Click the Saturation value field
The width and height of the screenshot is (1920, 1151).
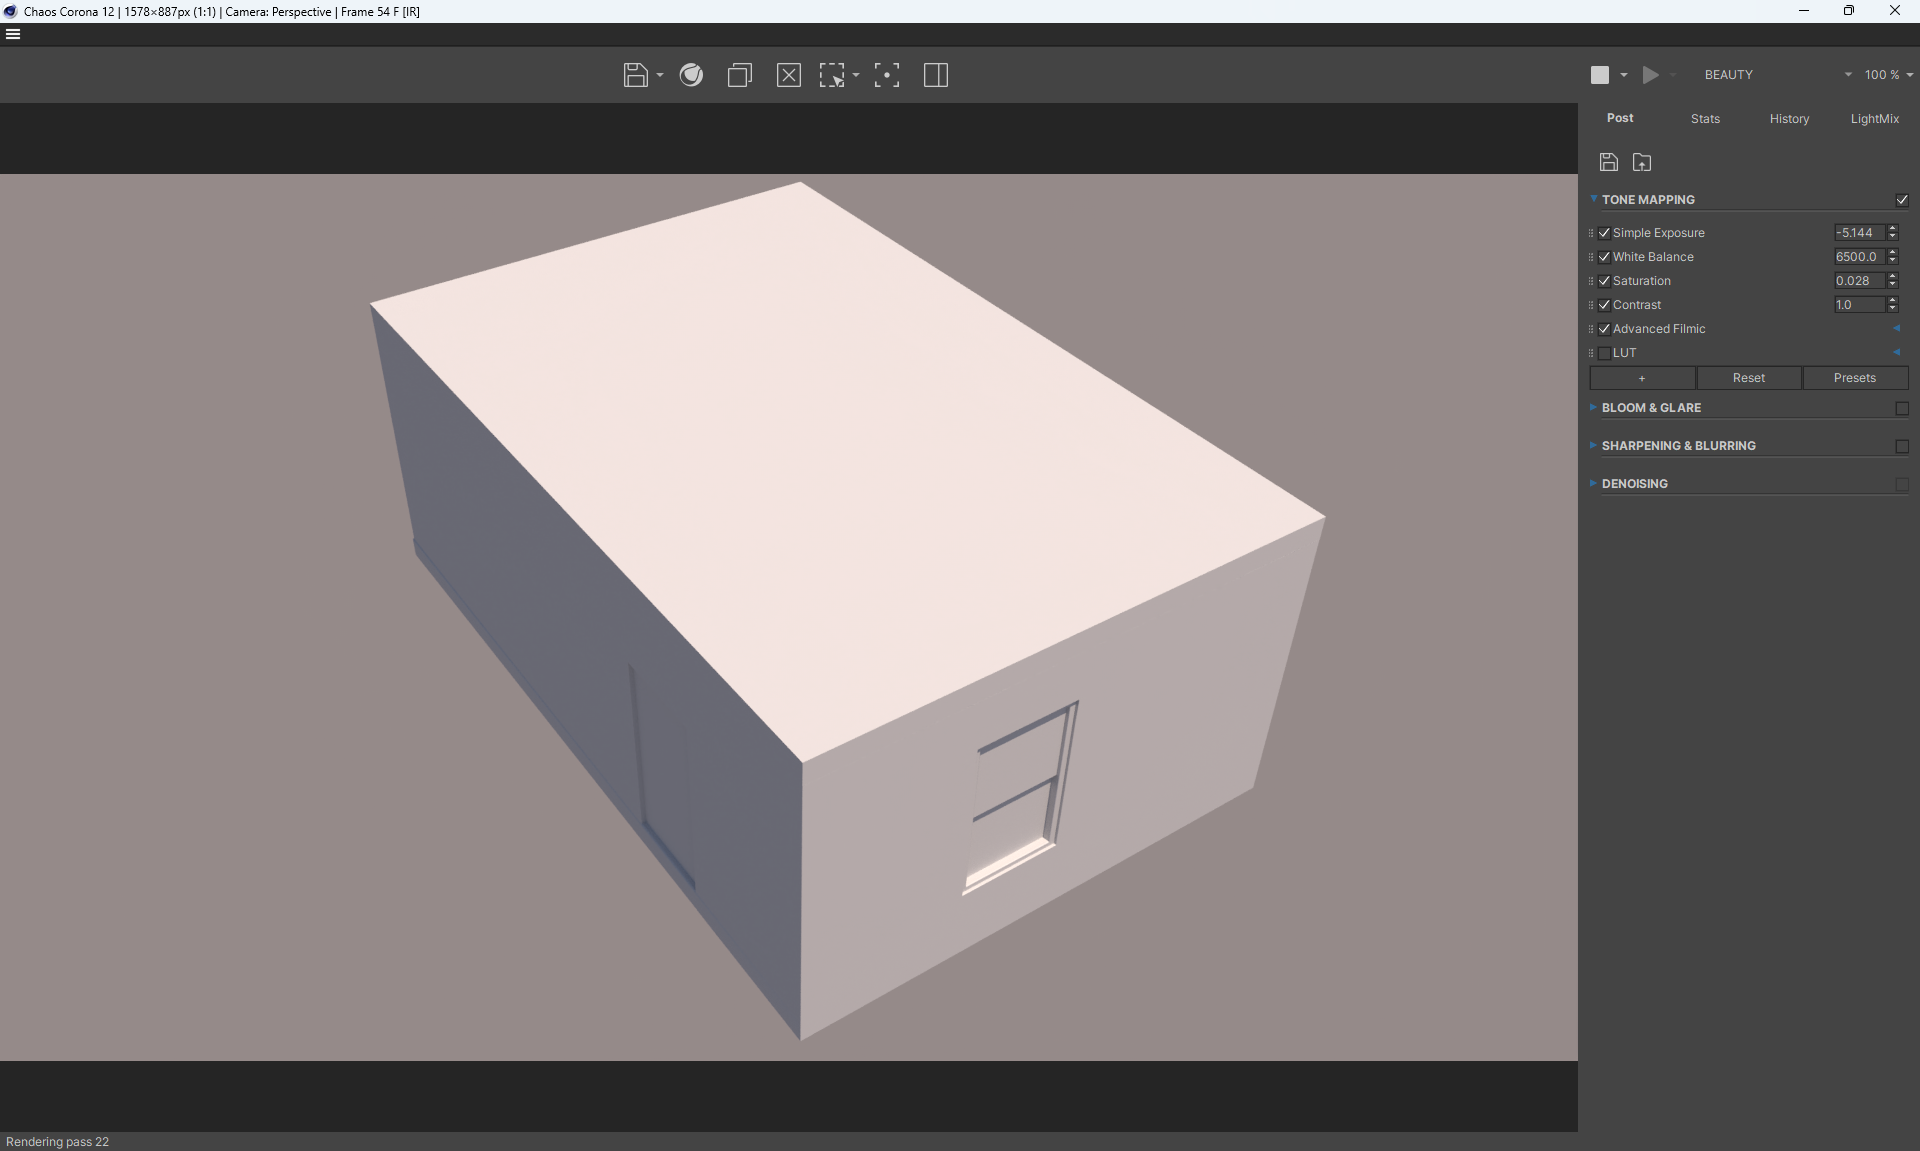[1858, 281]
